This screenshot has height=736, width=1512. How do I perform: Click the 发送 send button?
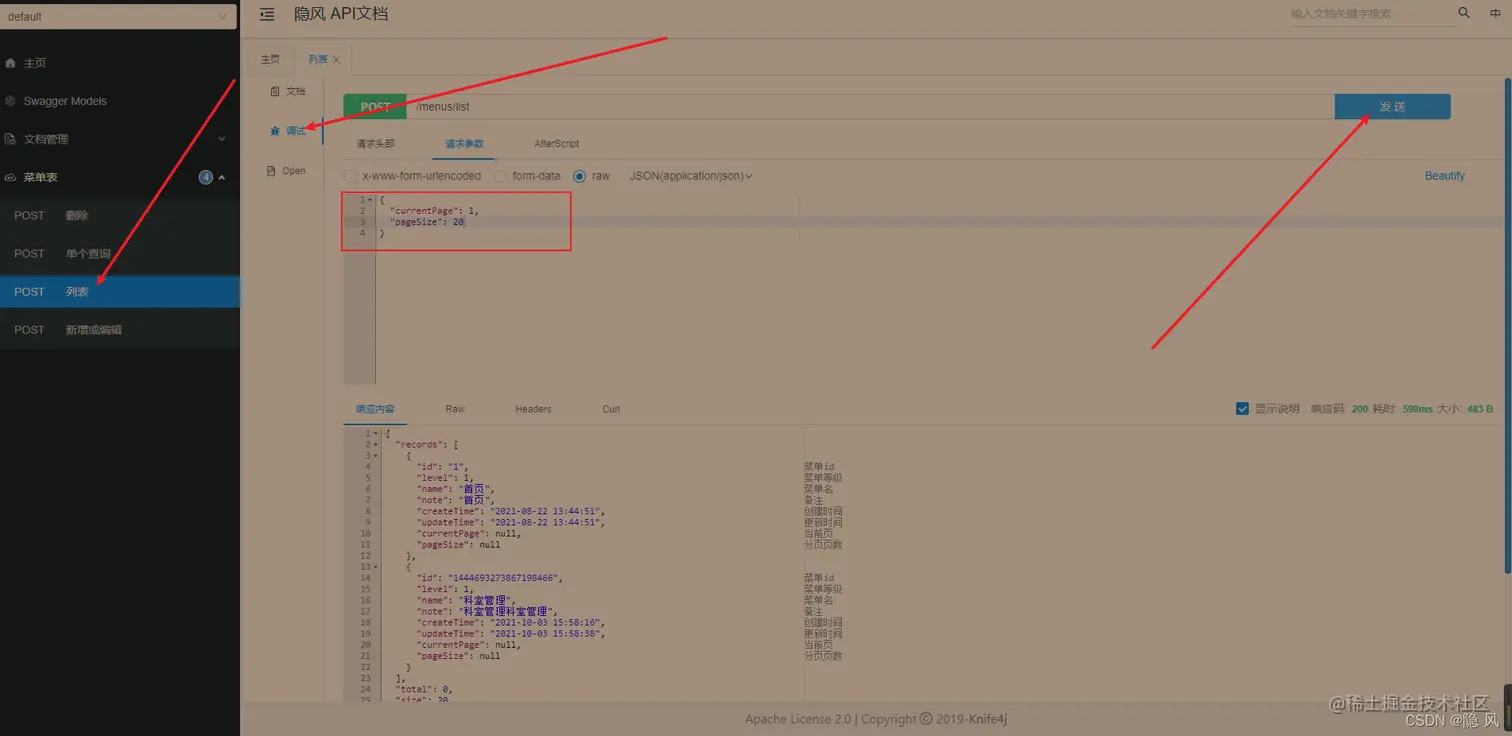[x=1392, y=107]
